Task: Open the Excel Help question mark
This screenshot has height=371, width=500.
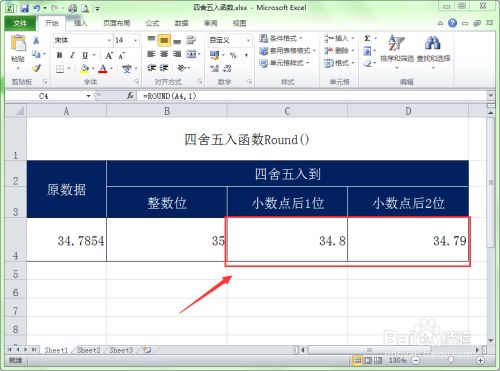Action: 452,23
